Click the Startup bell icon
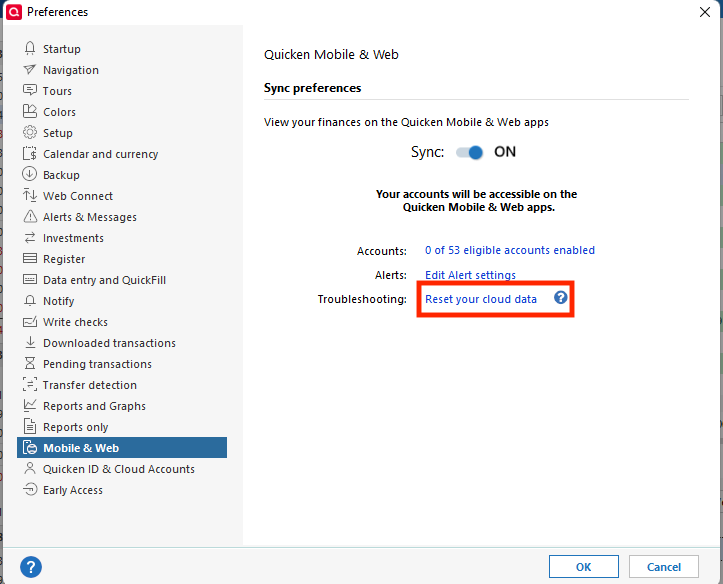This screenshot has width=723, height=584. tap(30, 48)
